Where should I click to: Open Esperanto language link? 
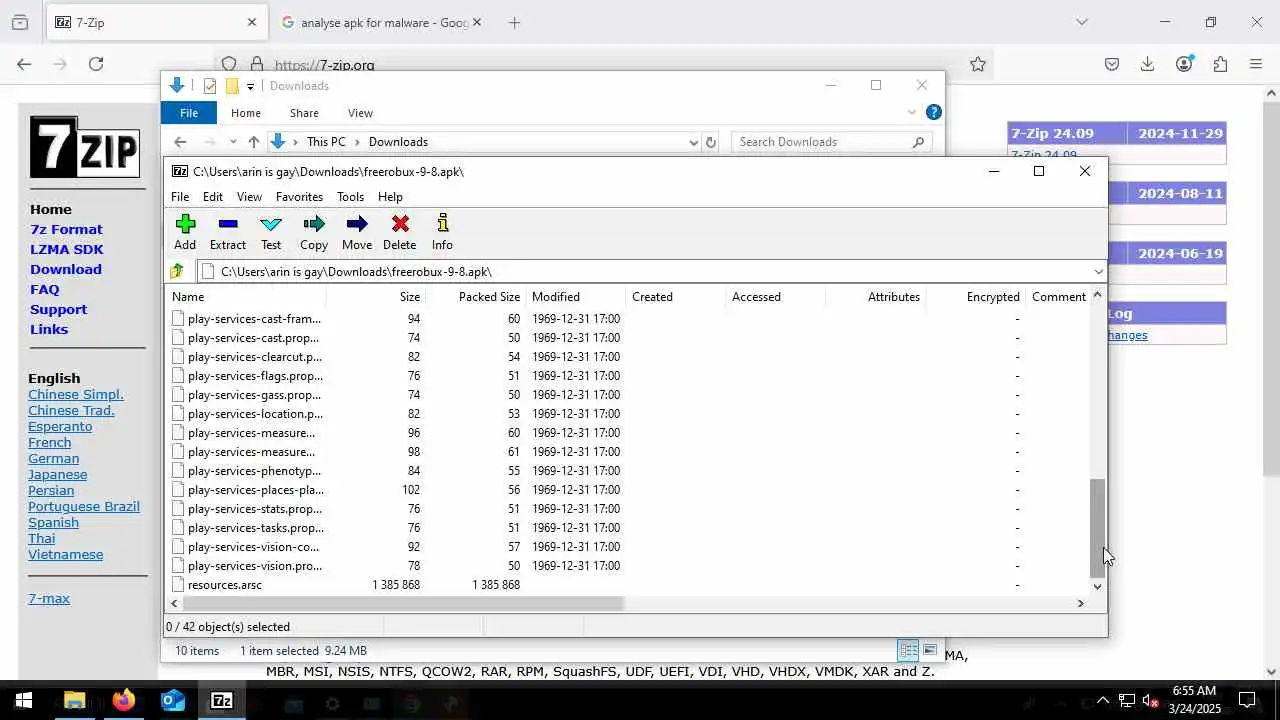click(x=60, y=426)
